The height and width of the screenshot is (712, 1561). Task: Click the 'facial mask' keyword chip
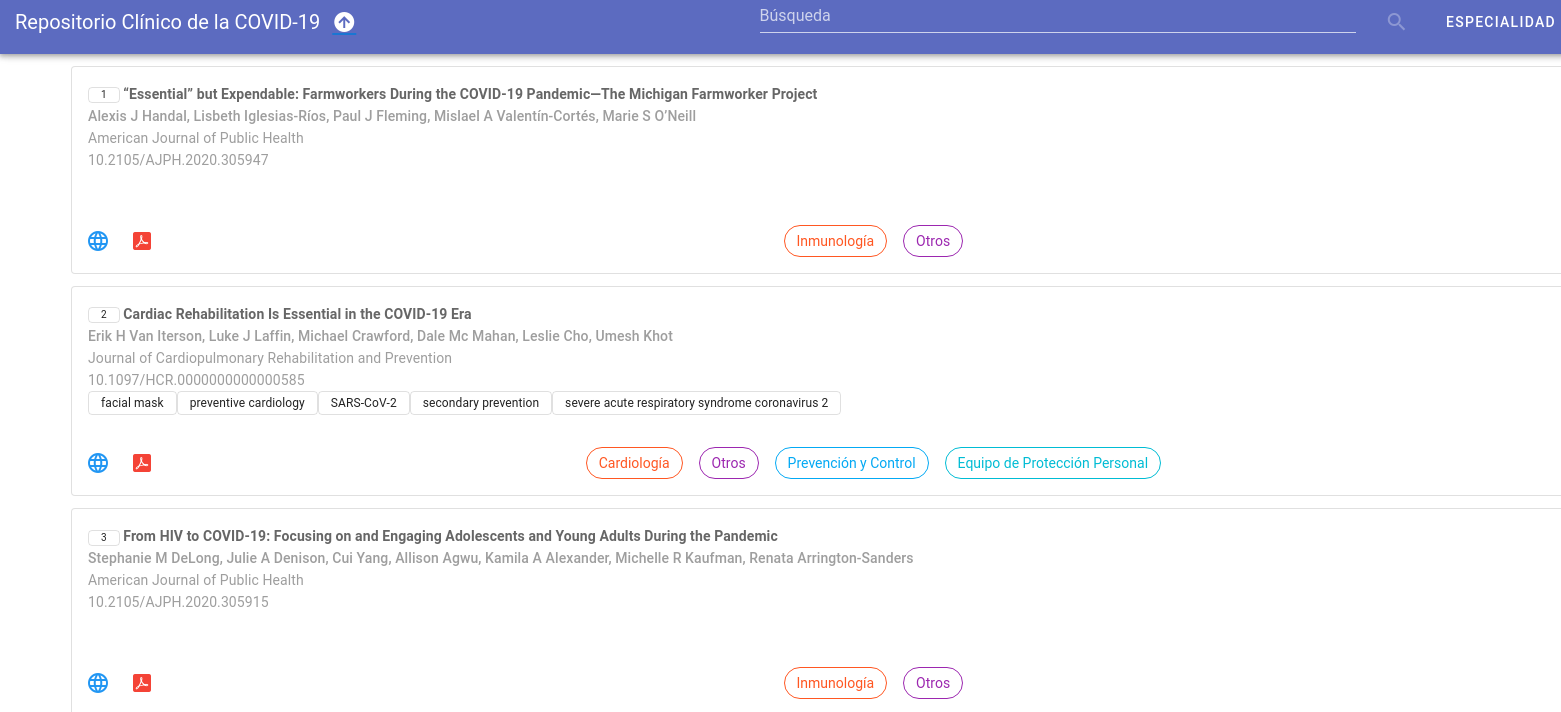tap(132, 403)
